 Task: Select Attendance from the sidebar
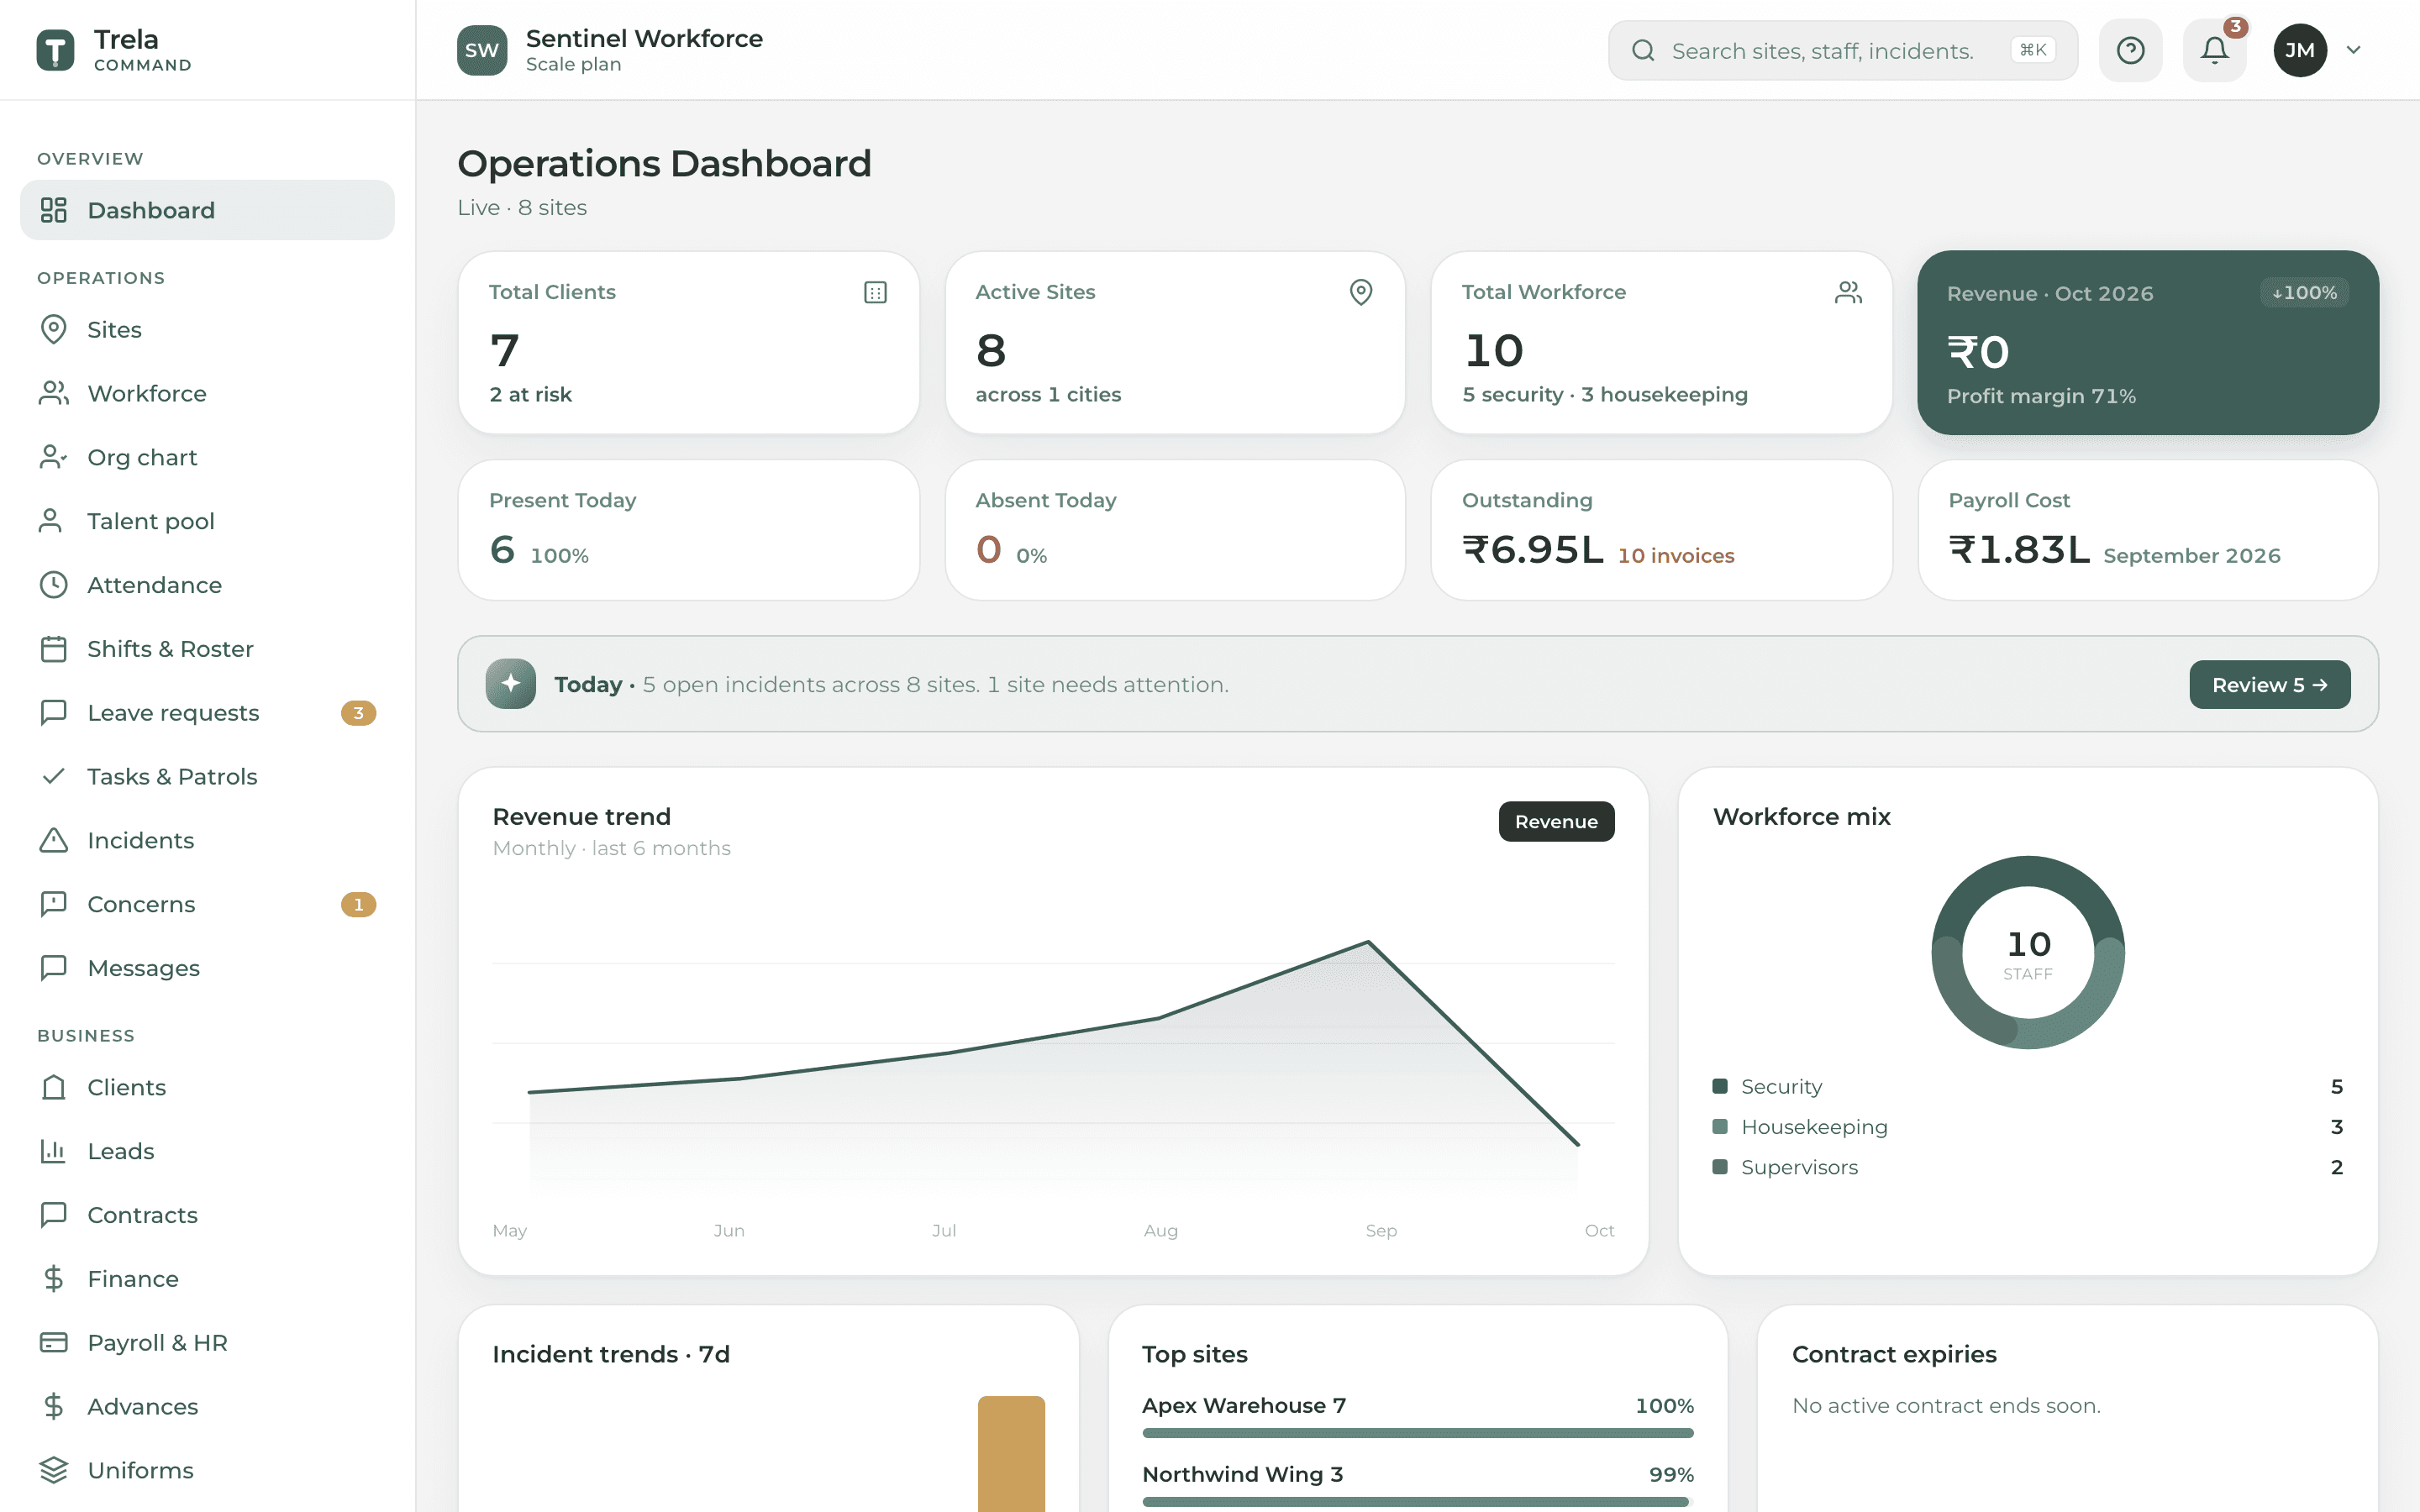pyautogui.click(x=207, y=585)
